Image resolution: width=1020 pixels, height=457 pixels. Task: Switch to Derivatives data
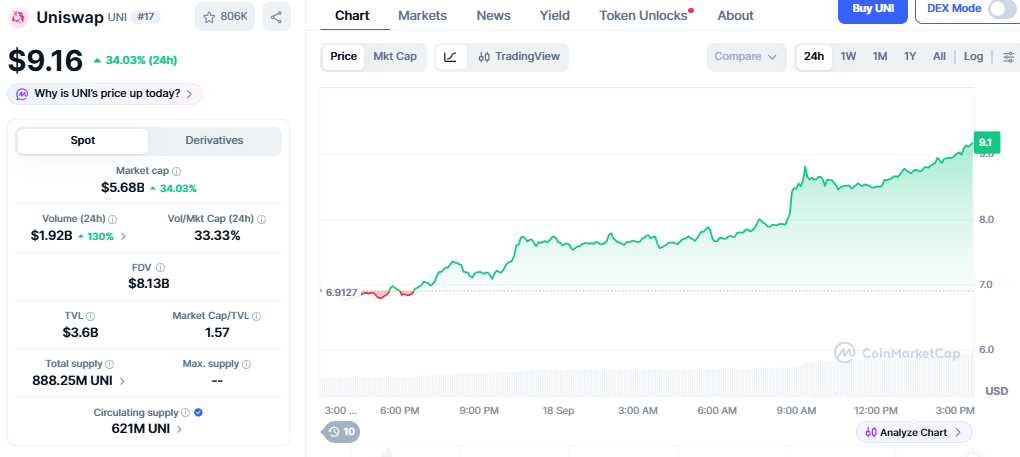click(214, 140)
